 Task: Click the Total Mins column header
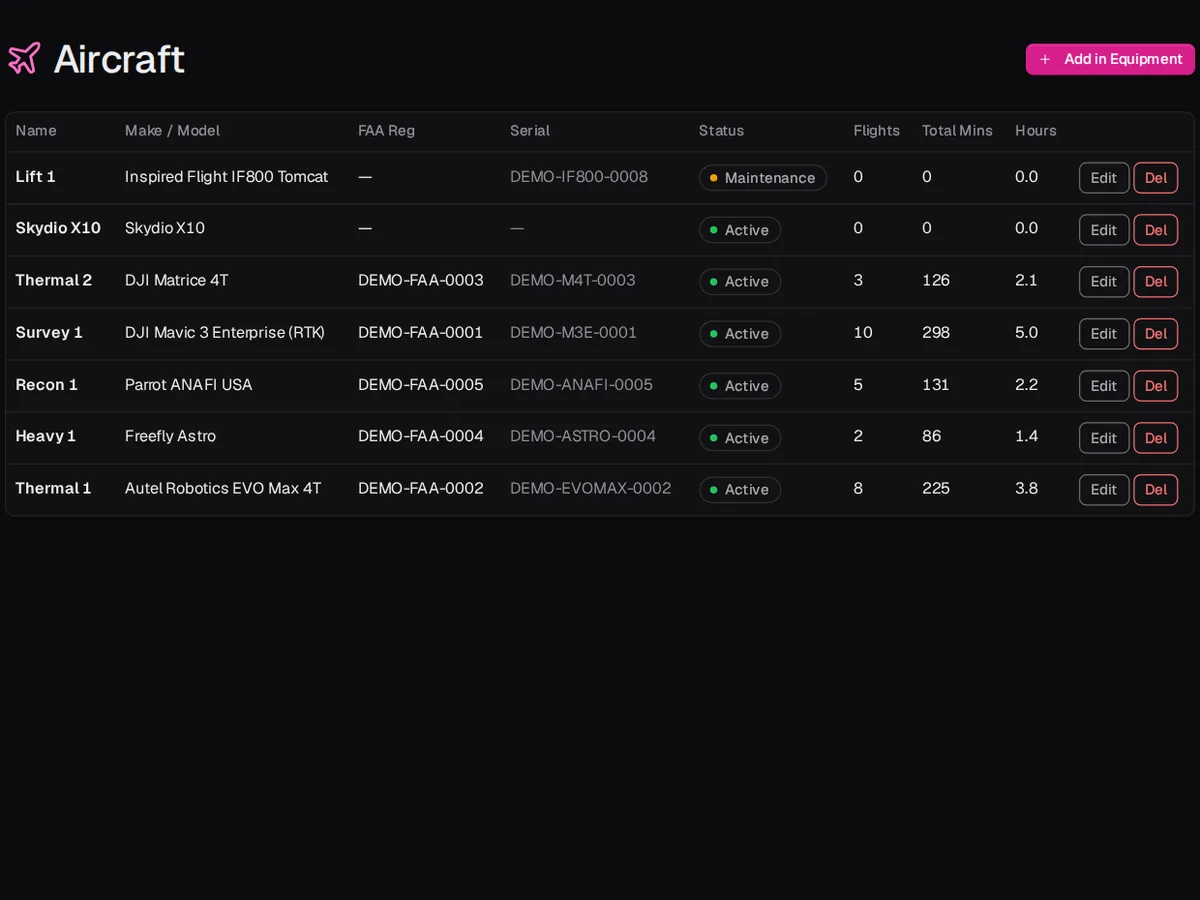(x=957, y=131)
